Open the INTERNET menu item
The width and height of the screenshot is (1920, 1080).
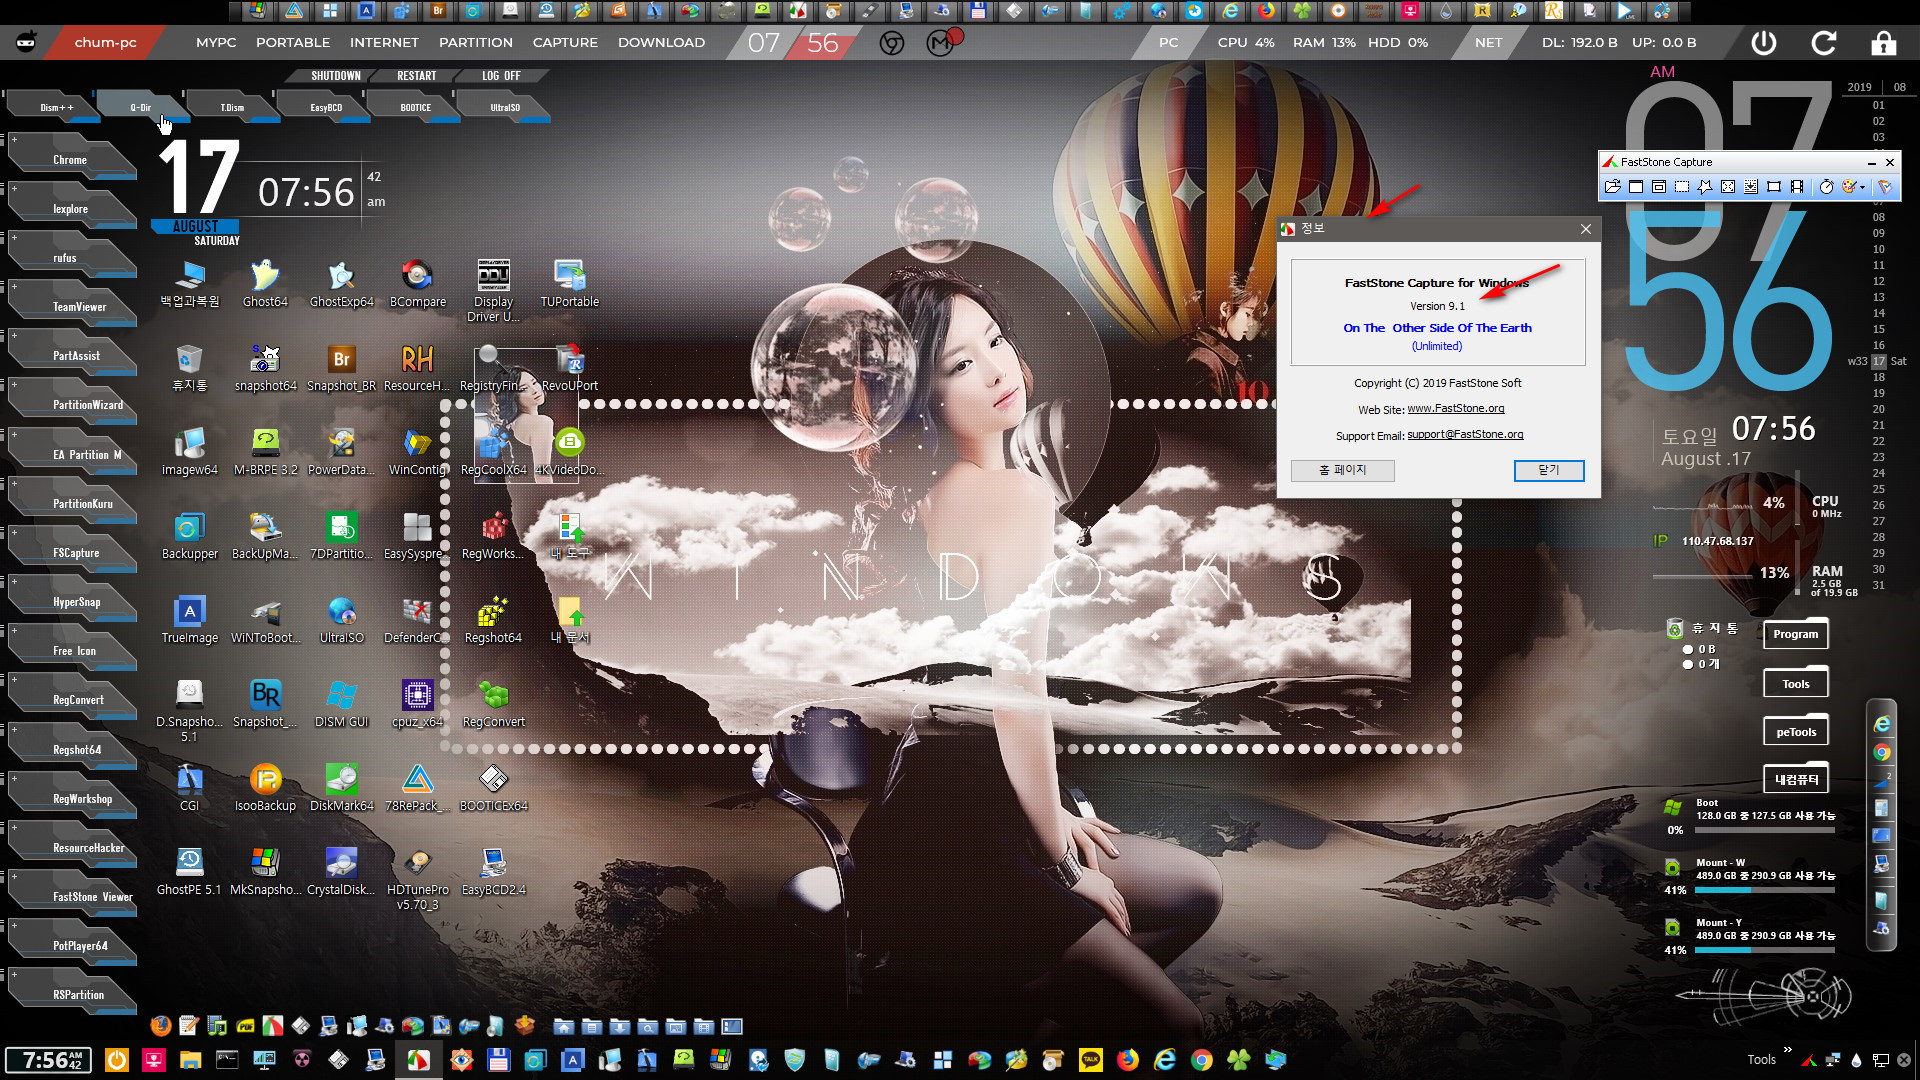(384, 43)
